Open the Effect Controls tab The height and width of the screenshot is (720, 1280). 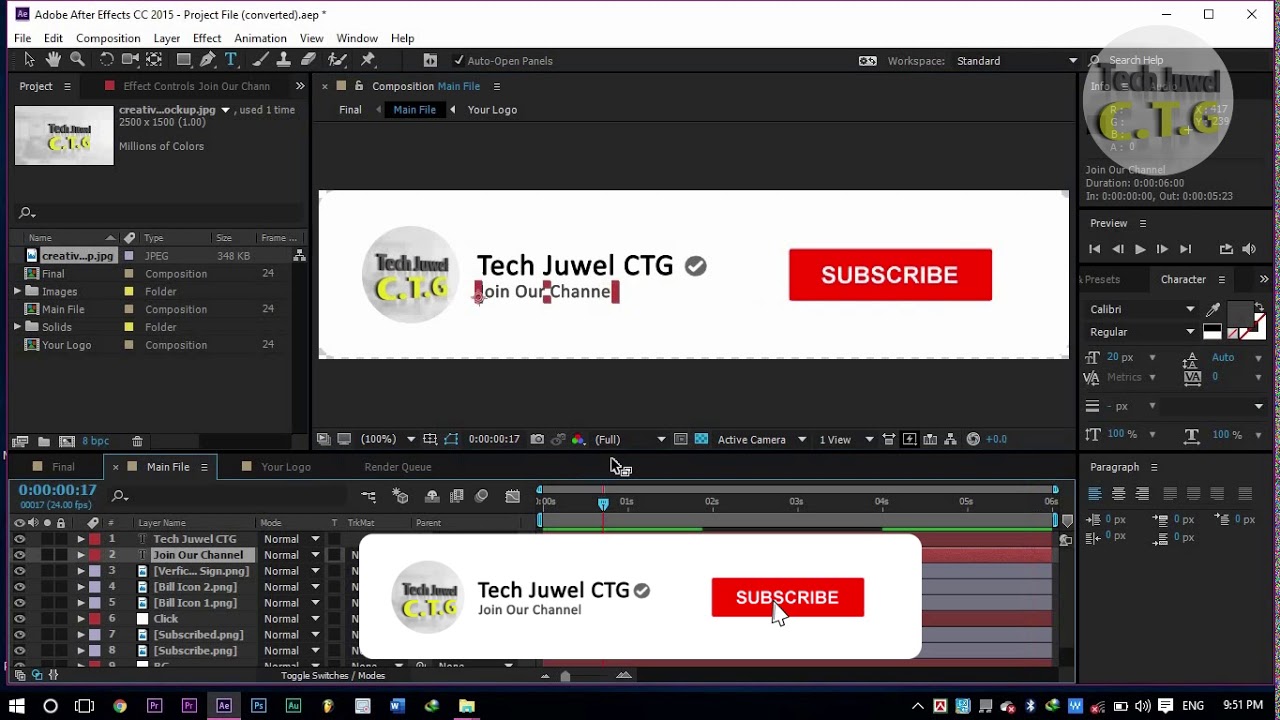[x=196, y=86]
